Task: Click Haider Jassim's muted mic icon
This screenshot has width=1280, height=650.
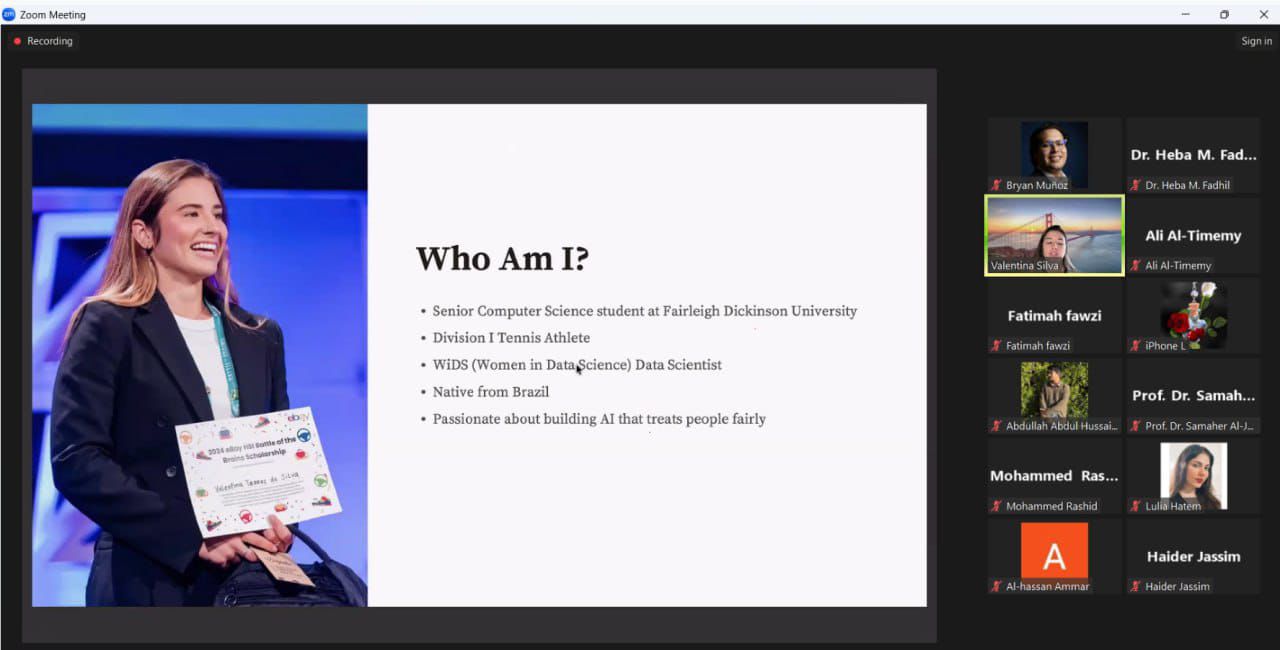Action: tap(1136, 586)
